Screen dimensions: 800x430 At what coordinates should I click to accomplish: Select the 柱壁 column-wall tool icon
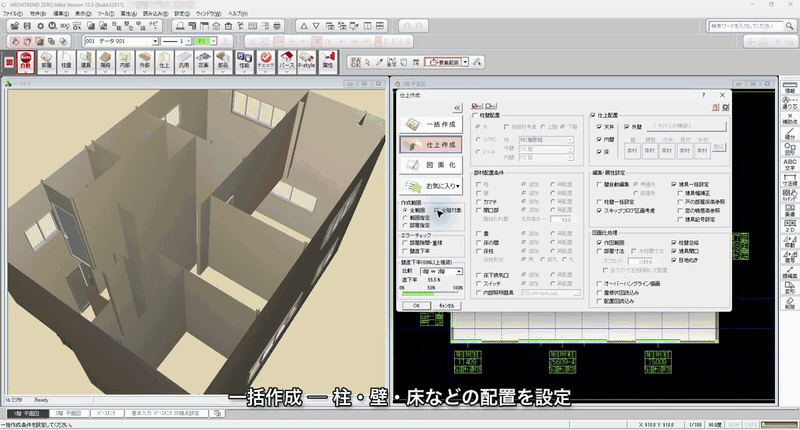66,61
